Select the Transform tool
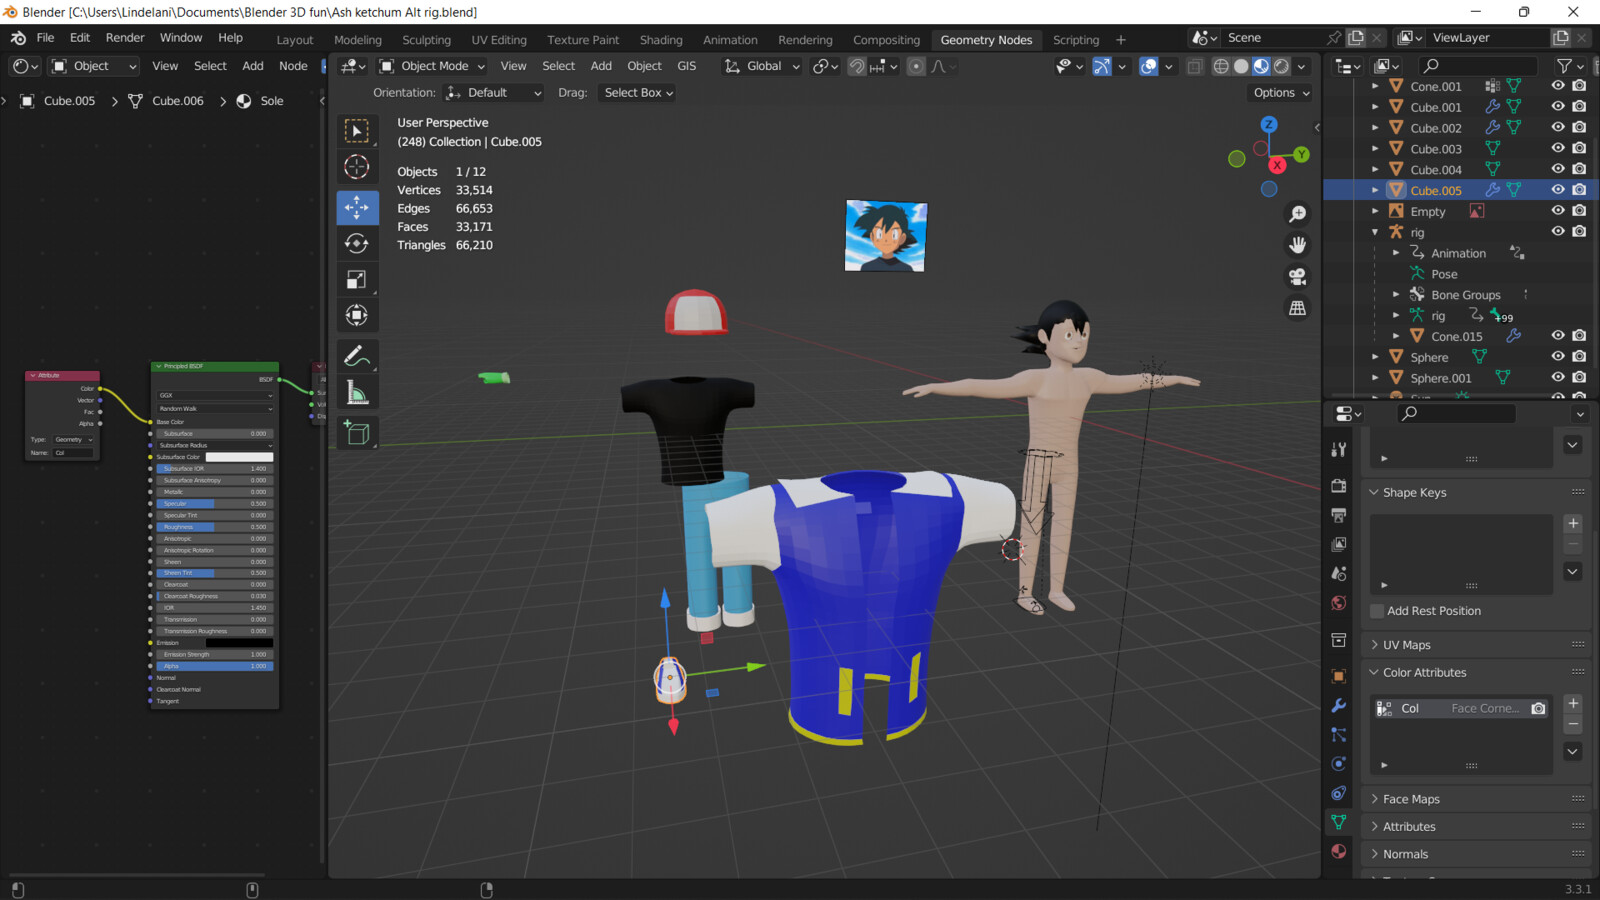 tap(357, 315)
